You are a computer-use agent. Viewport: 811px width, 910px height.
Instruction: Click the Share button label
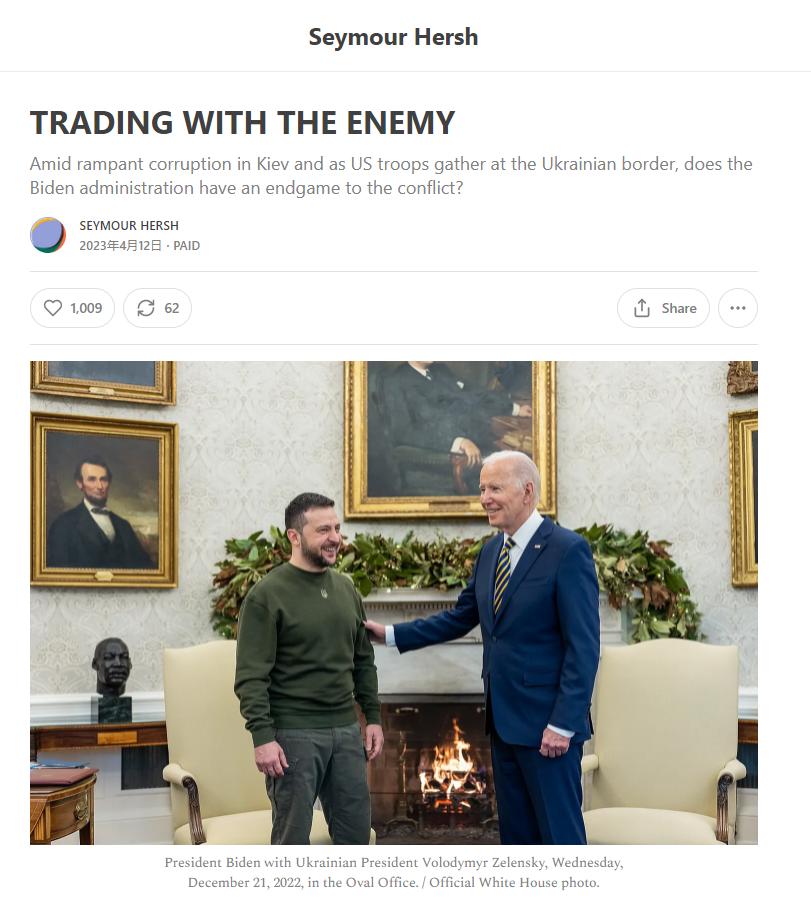(679, 308)
